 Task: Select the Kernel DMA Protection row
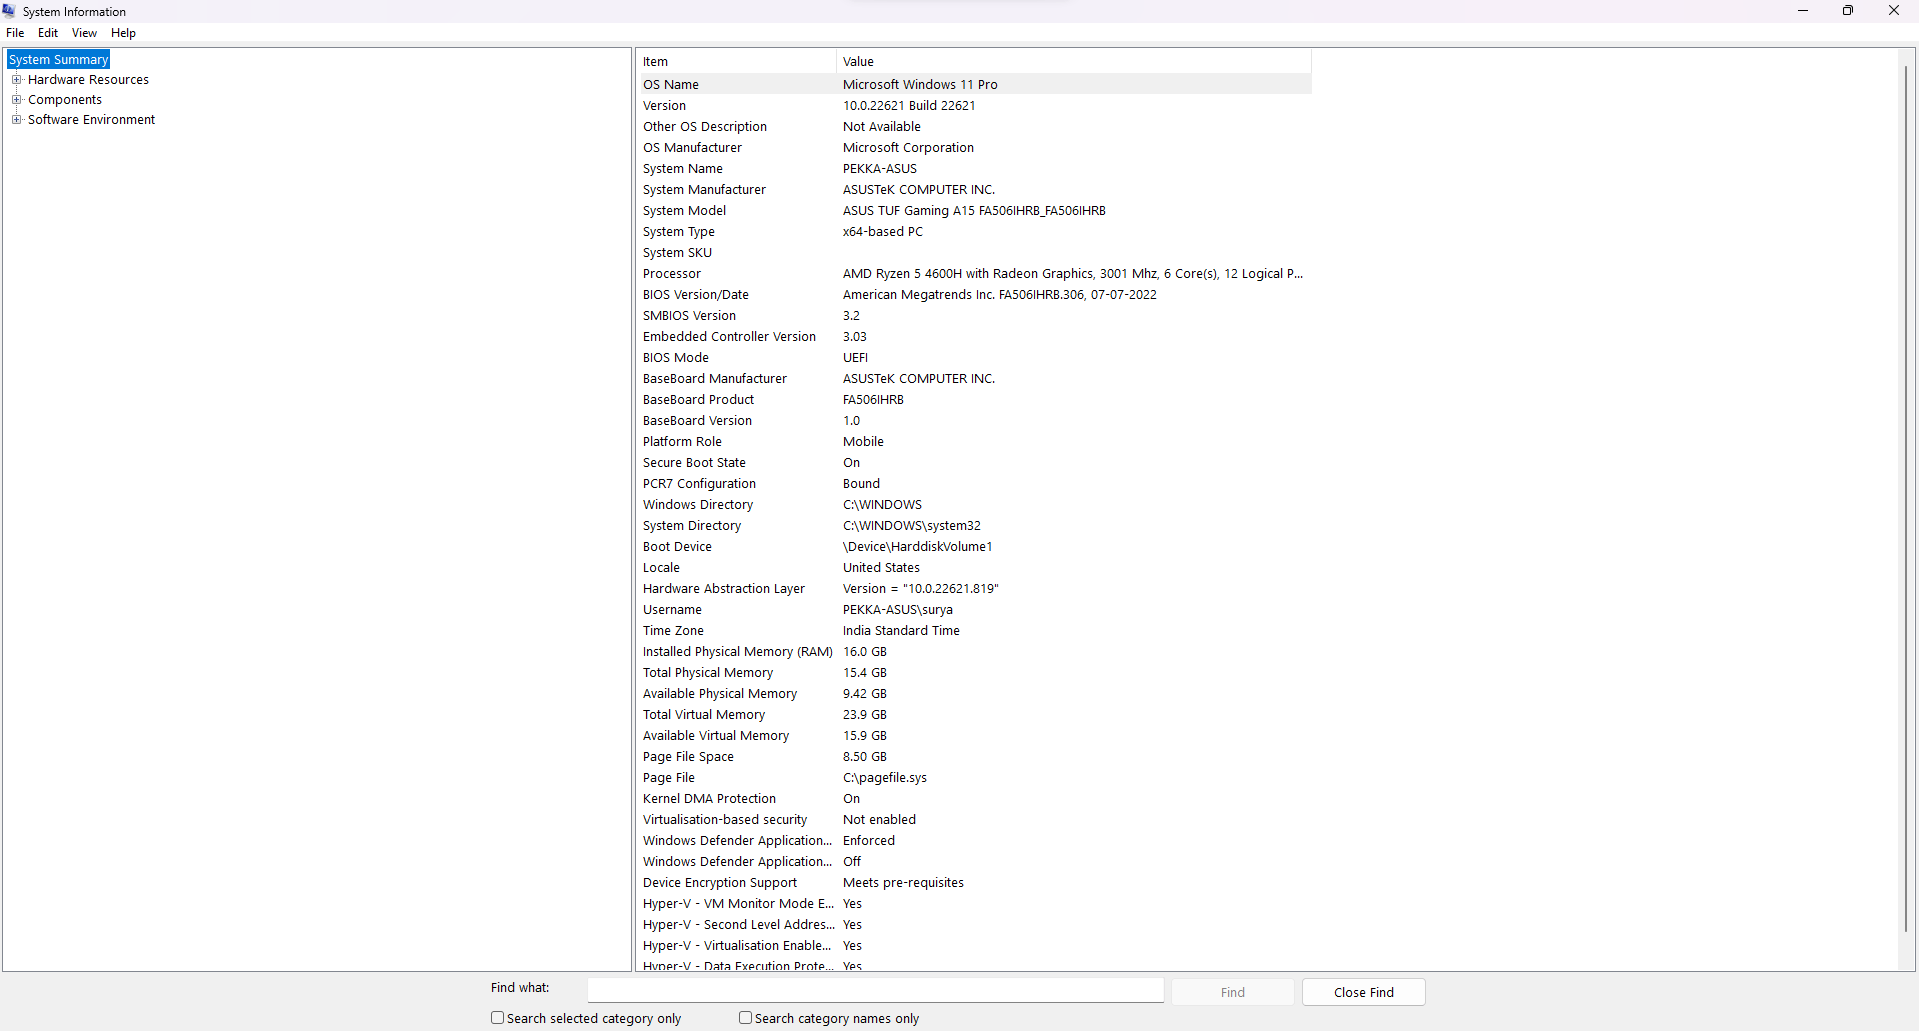[x=975, y=799]
